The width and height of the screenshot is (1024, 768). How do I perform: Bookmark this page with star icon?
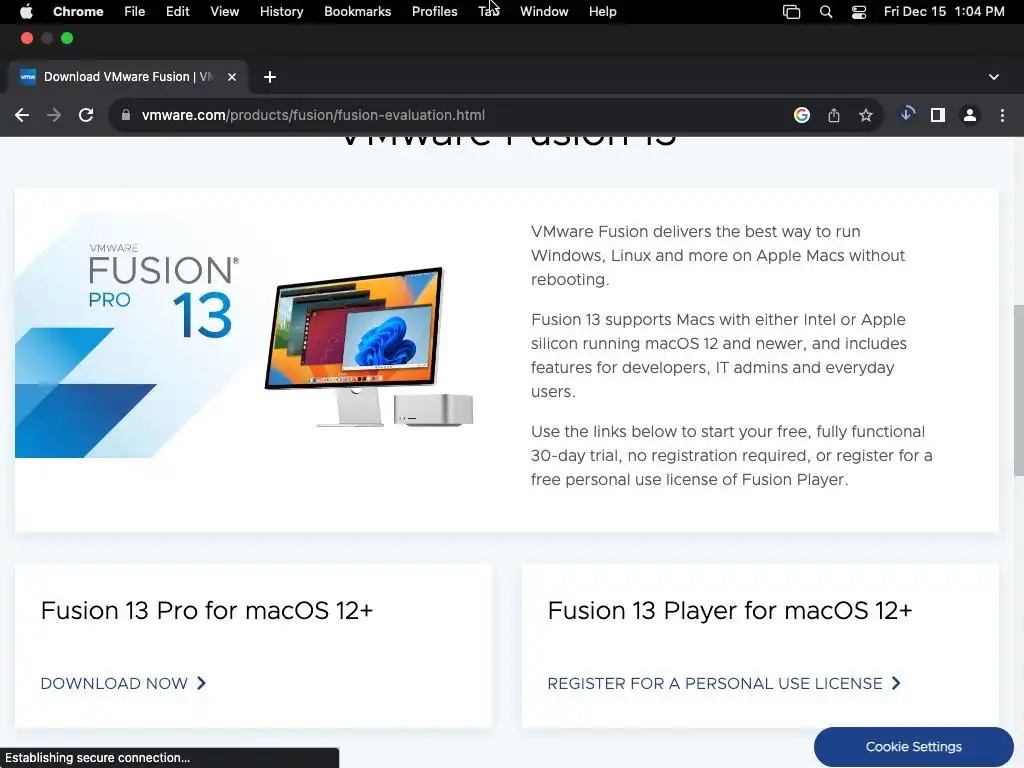(866, 115)
